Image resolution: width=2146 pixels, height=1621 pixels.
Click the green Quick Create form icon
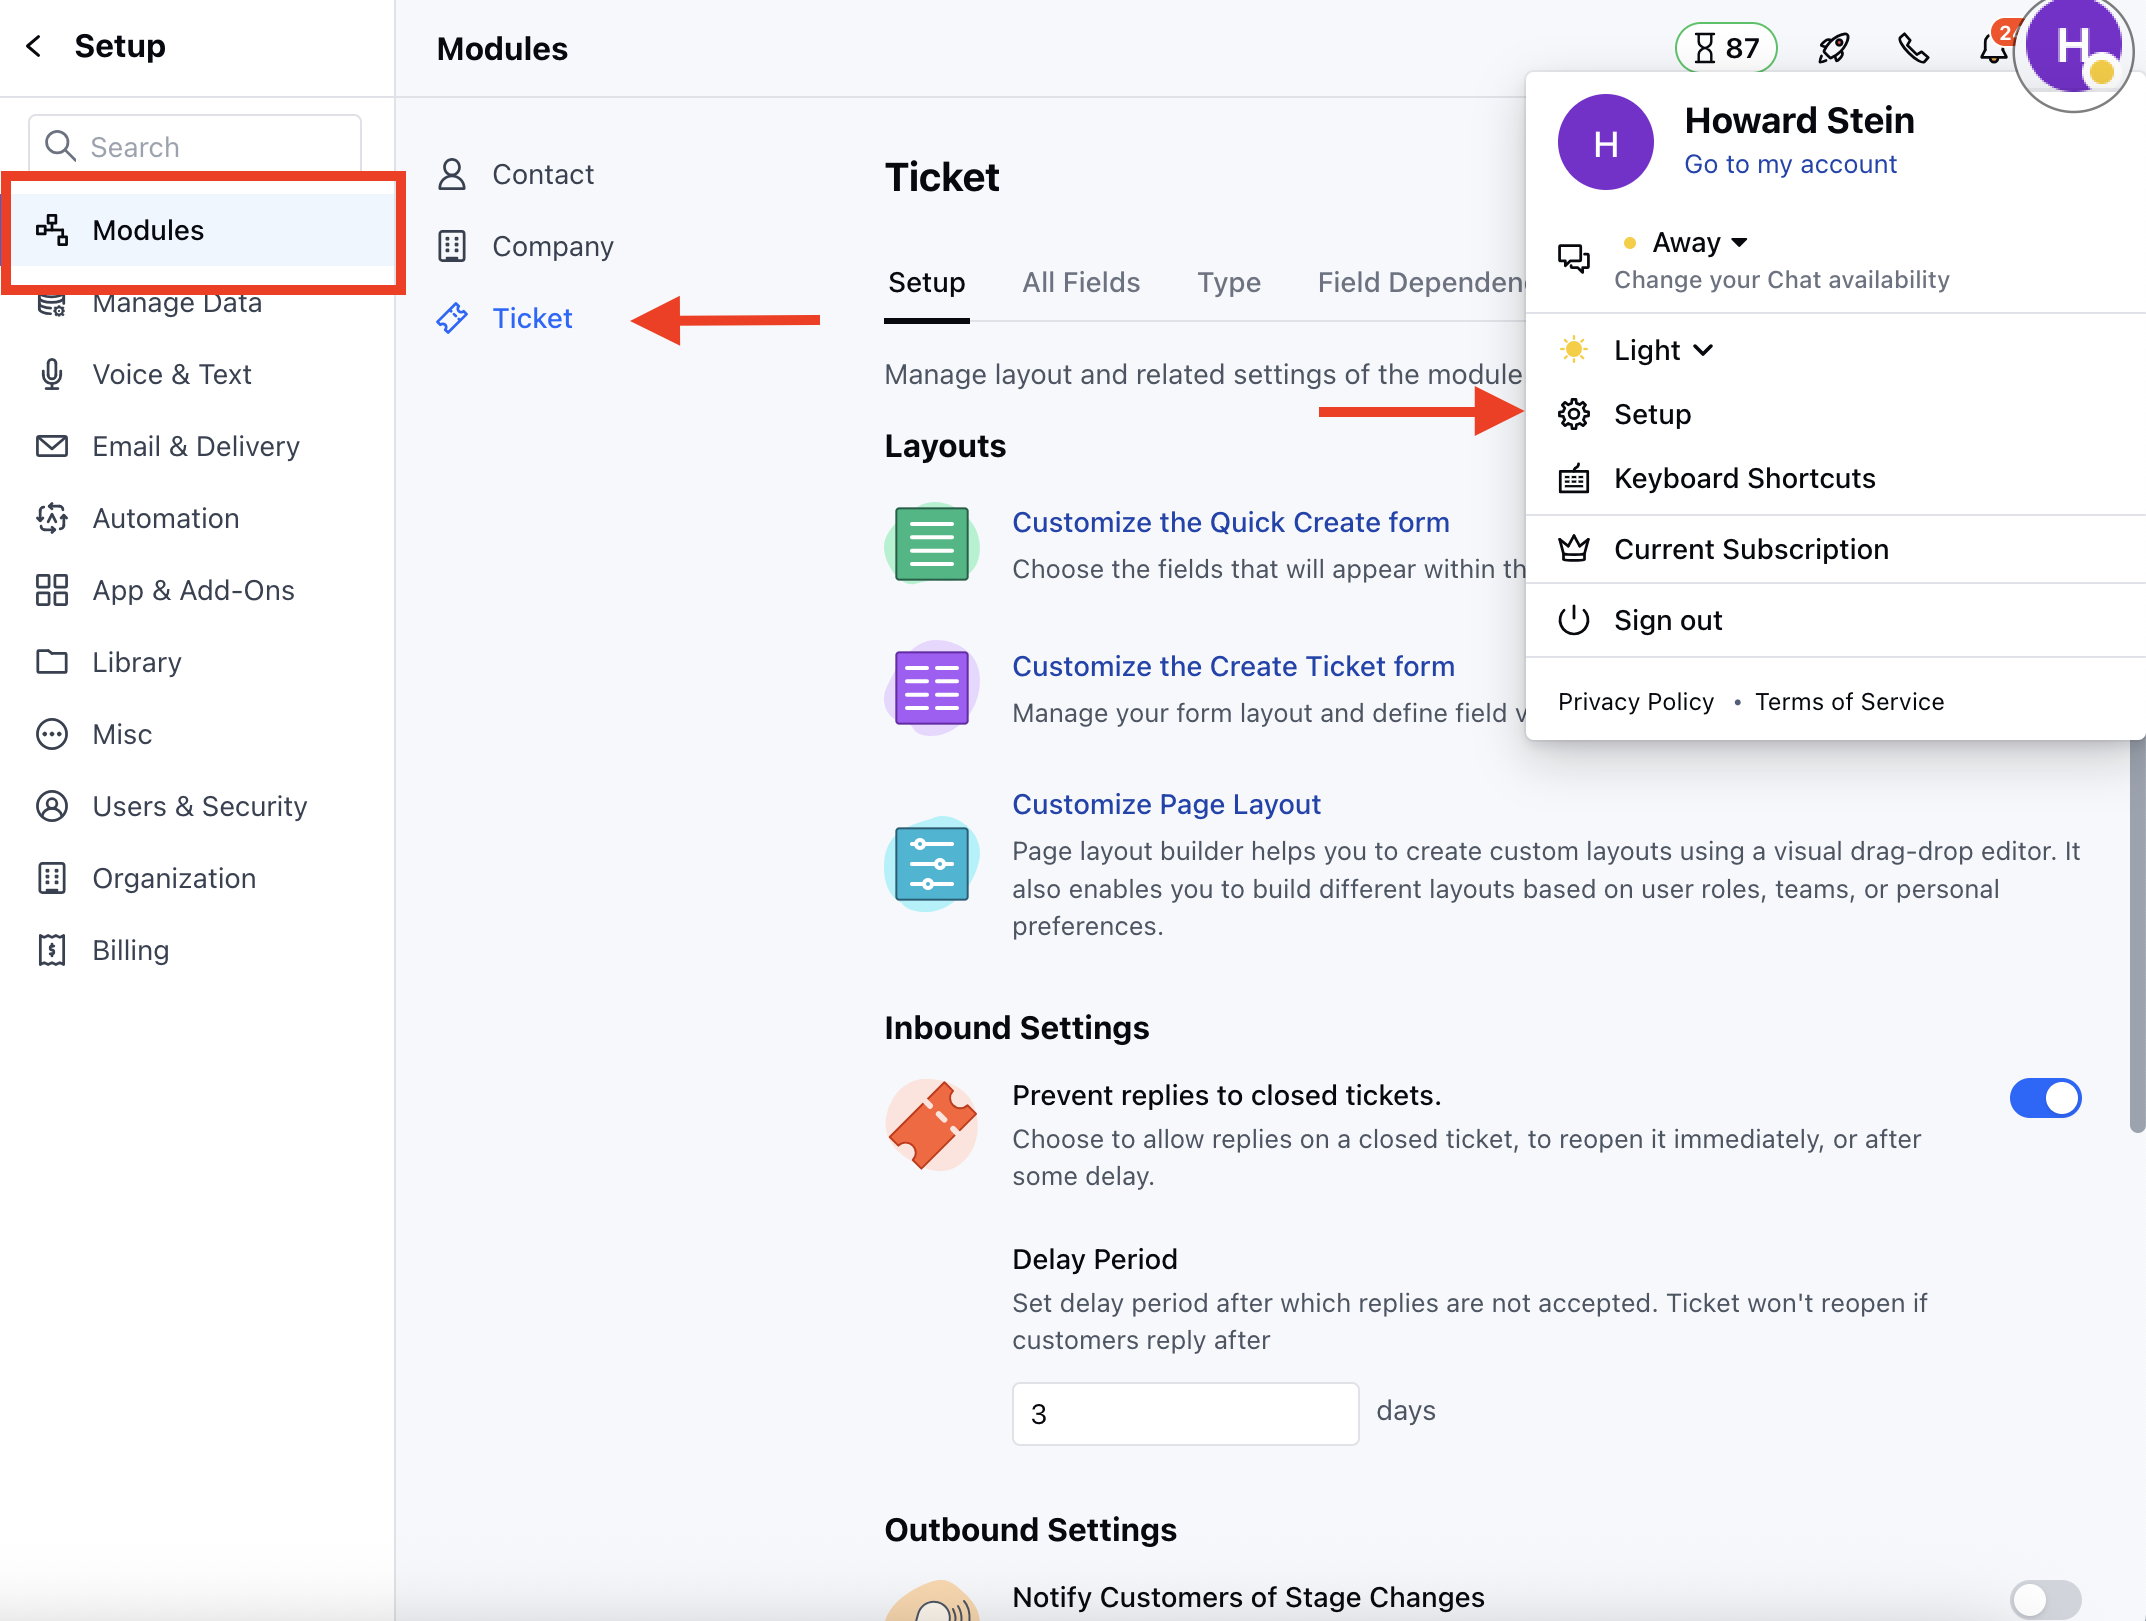(x=931, y=544)
